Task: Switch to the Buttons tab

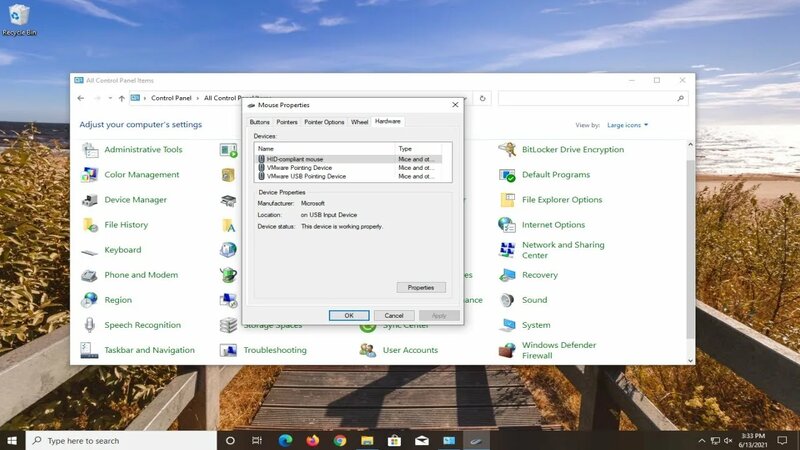Action: pos(259,122)
